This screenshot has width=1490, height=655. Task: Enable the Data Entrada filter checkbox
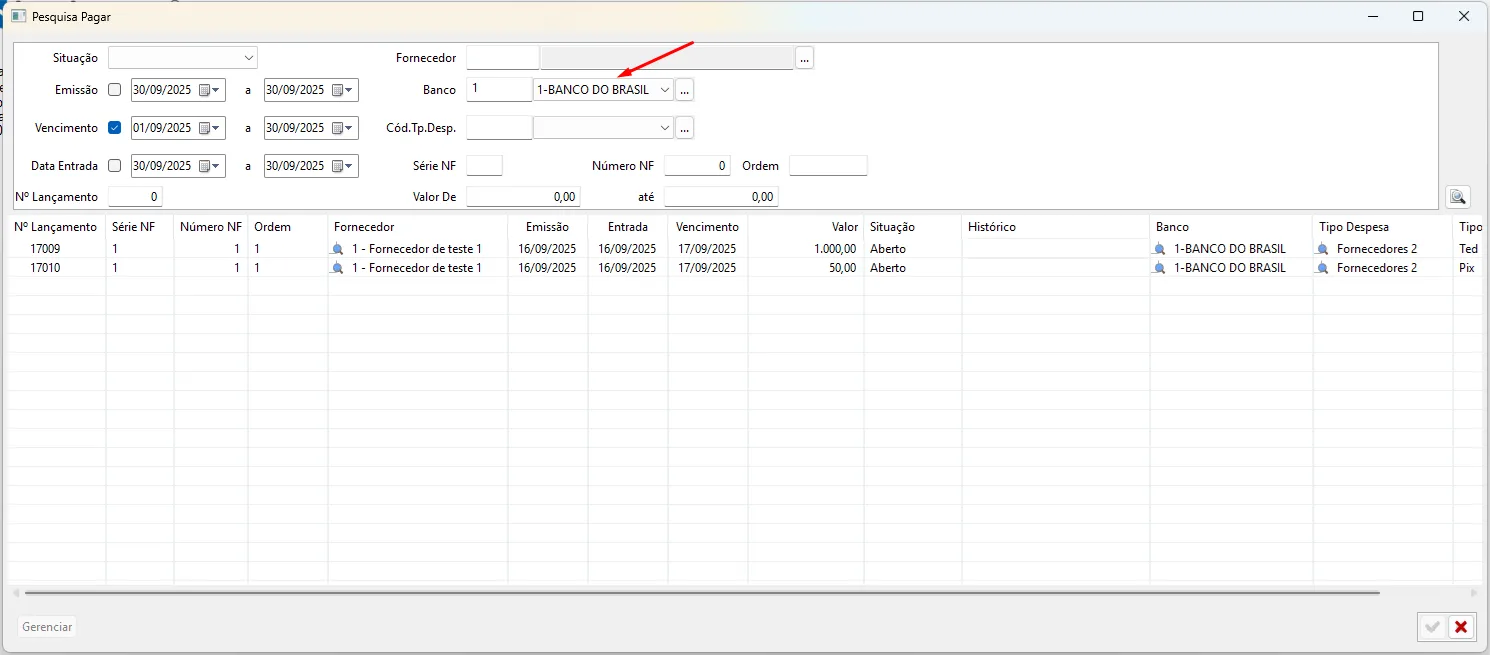pyautogui.click(x=114, y=166)
